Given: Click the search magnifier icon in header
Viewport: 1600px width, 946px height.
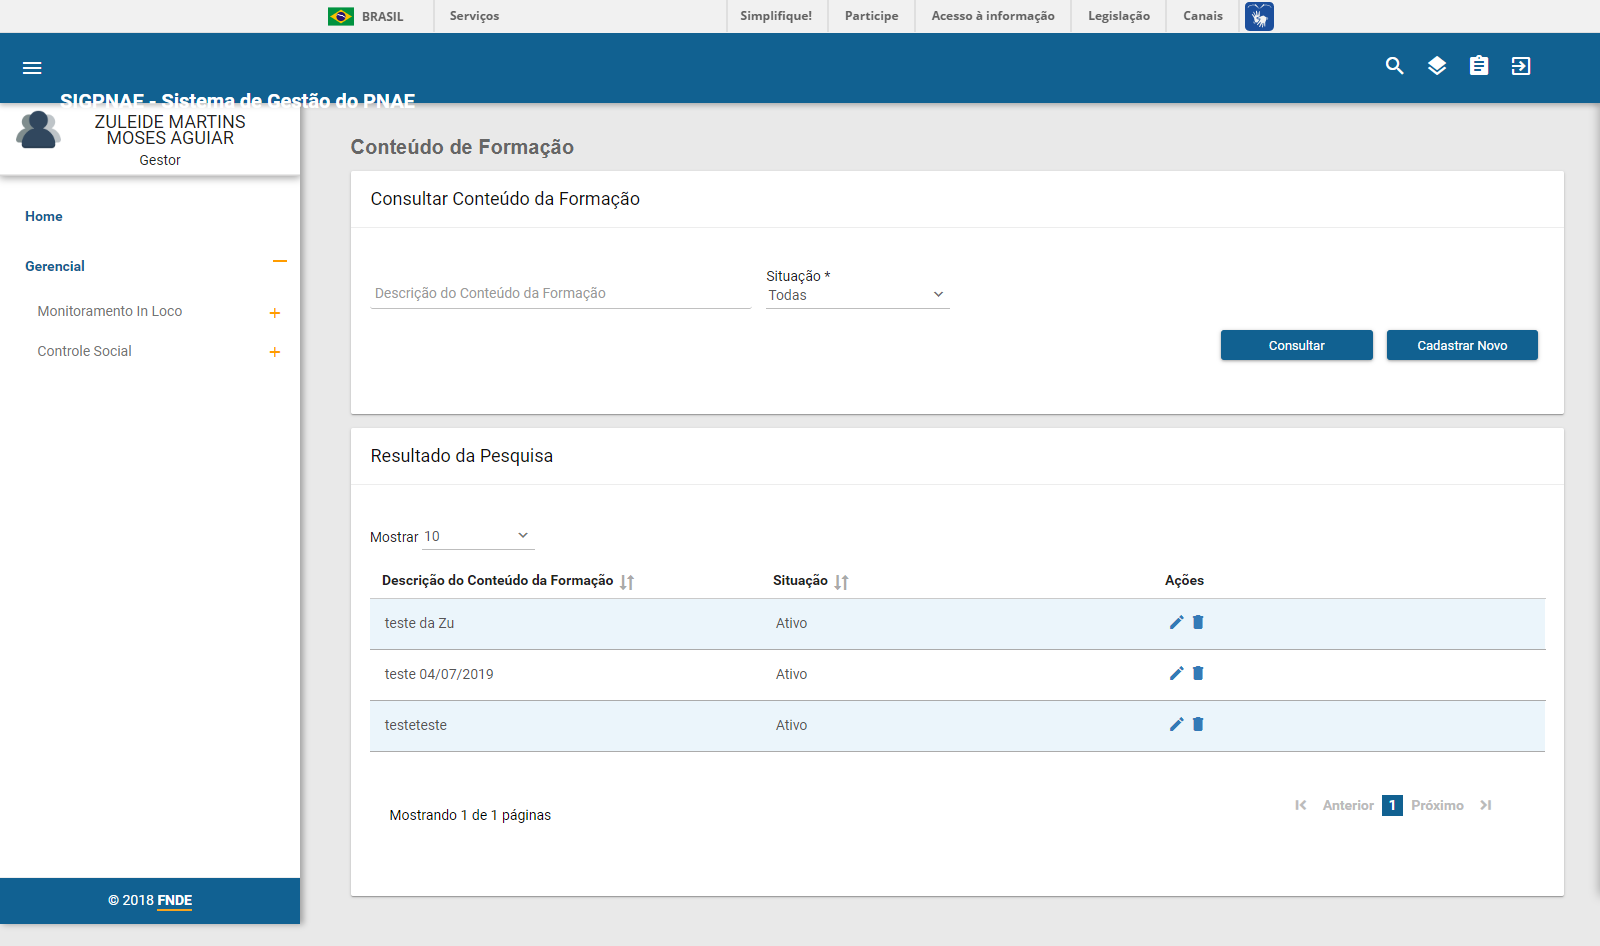Looking at the screenshot, I should pos(1394,66).
